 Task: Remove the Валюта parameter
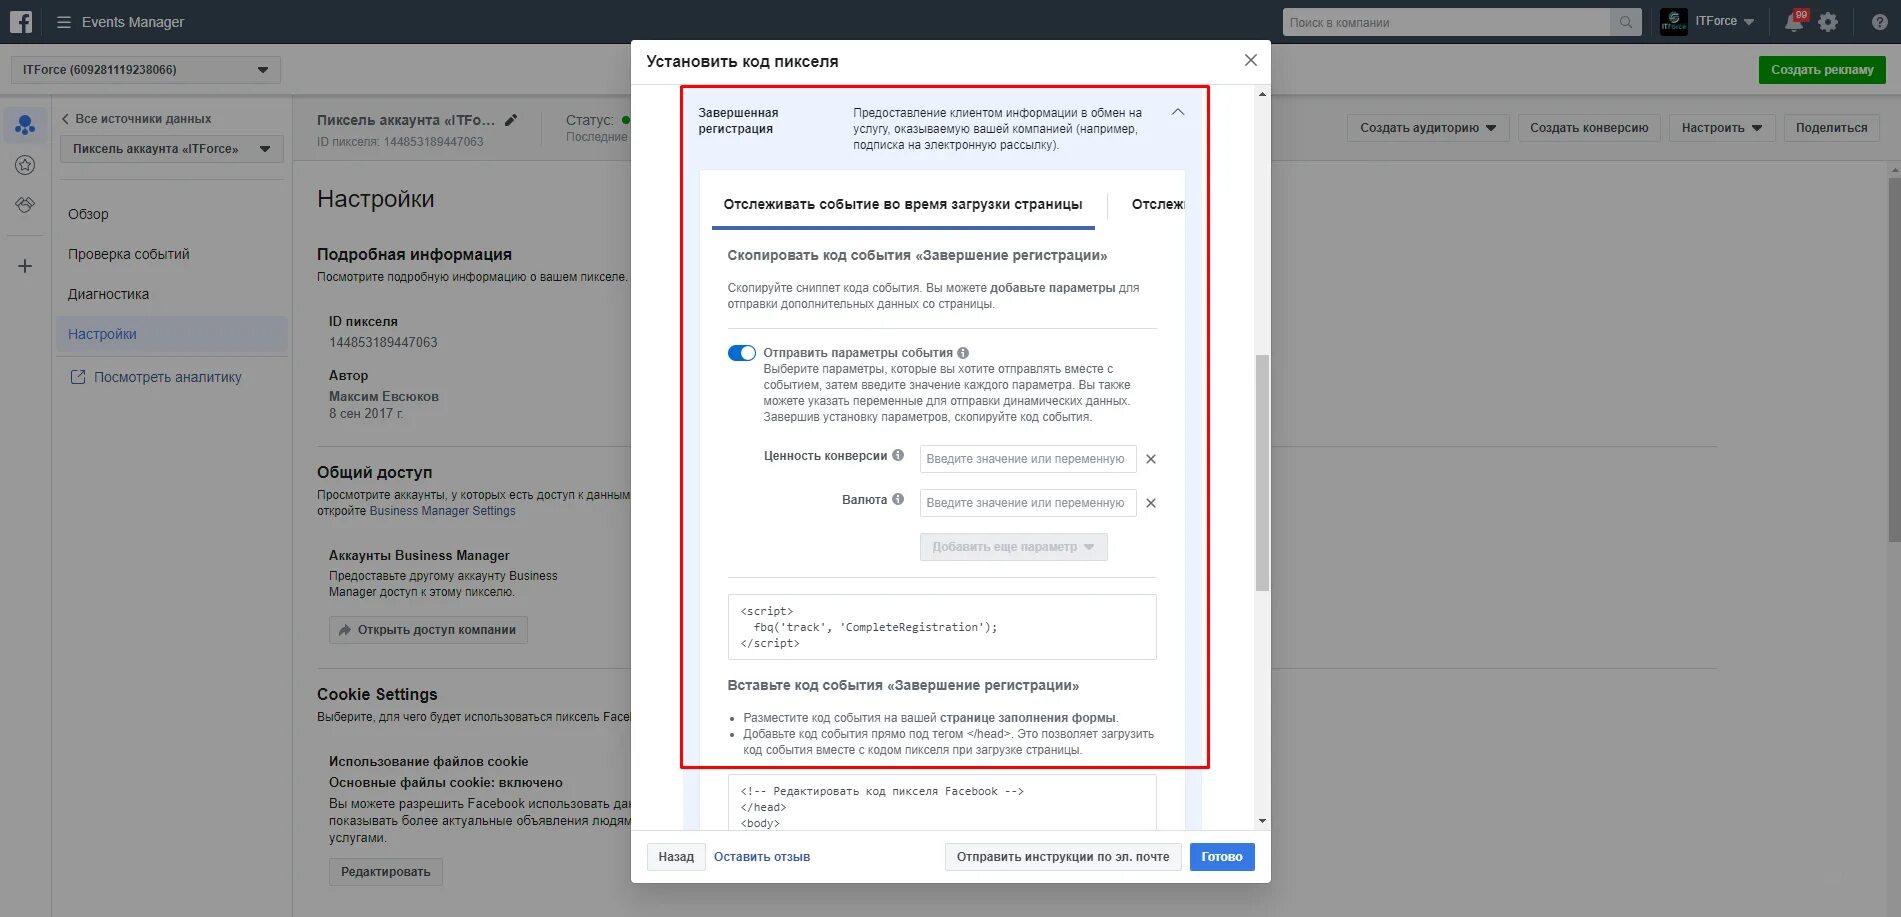pos(1151,503)
